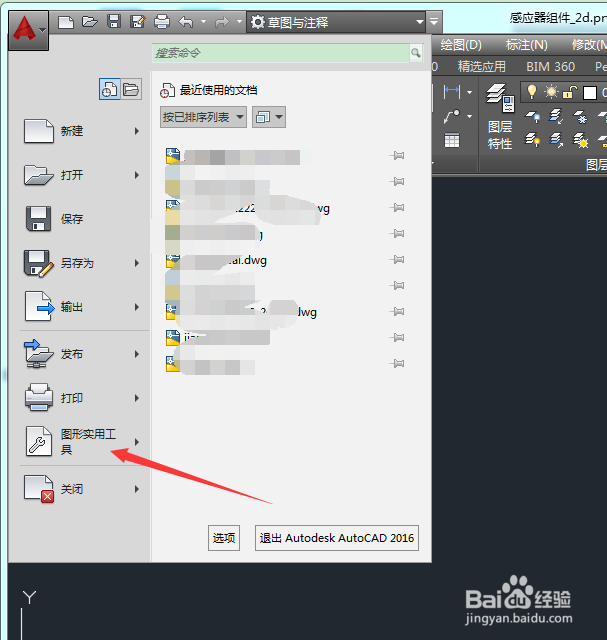This screenshot has width=607, height=640.
Task: Open the Quick Access Toolbar customize arrow
Action: (x=434, y=22)
